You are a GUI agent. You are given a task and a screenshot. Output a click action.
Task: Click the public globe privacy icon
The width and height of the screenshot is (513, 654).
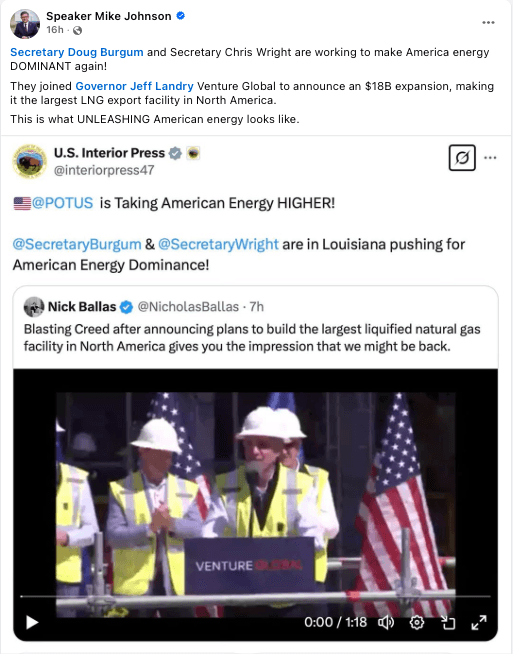click(x=78, y=30)
